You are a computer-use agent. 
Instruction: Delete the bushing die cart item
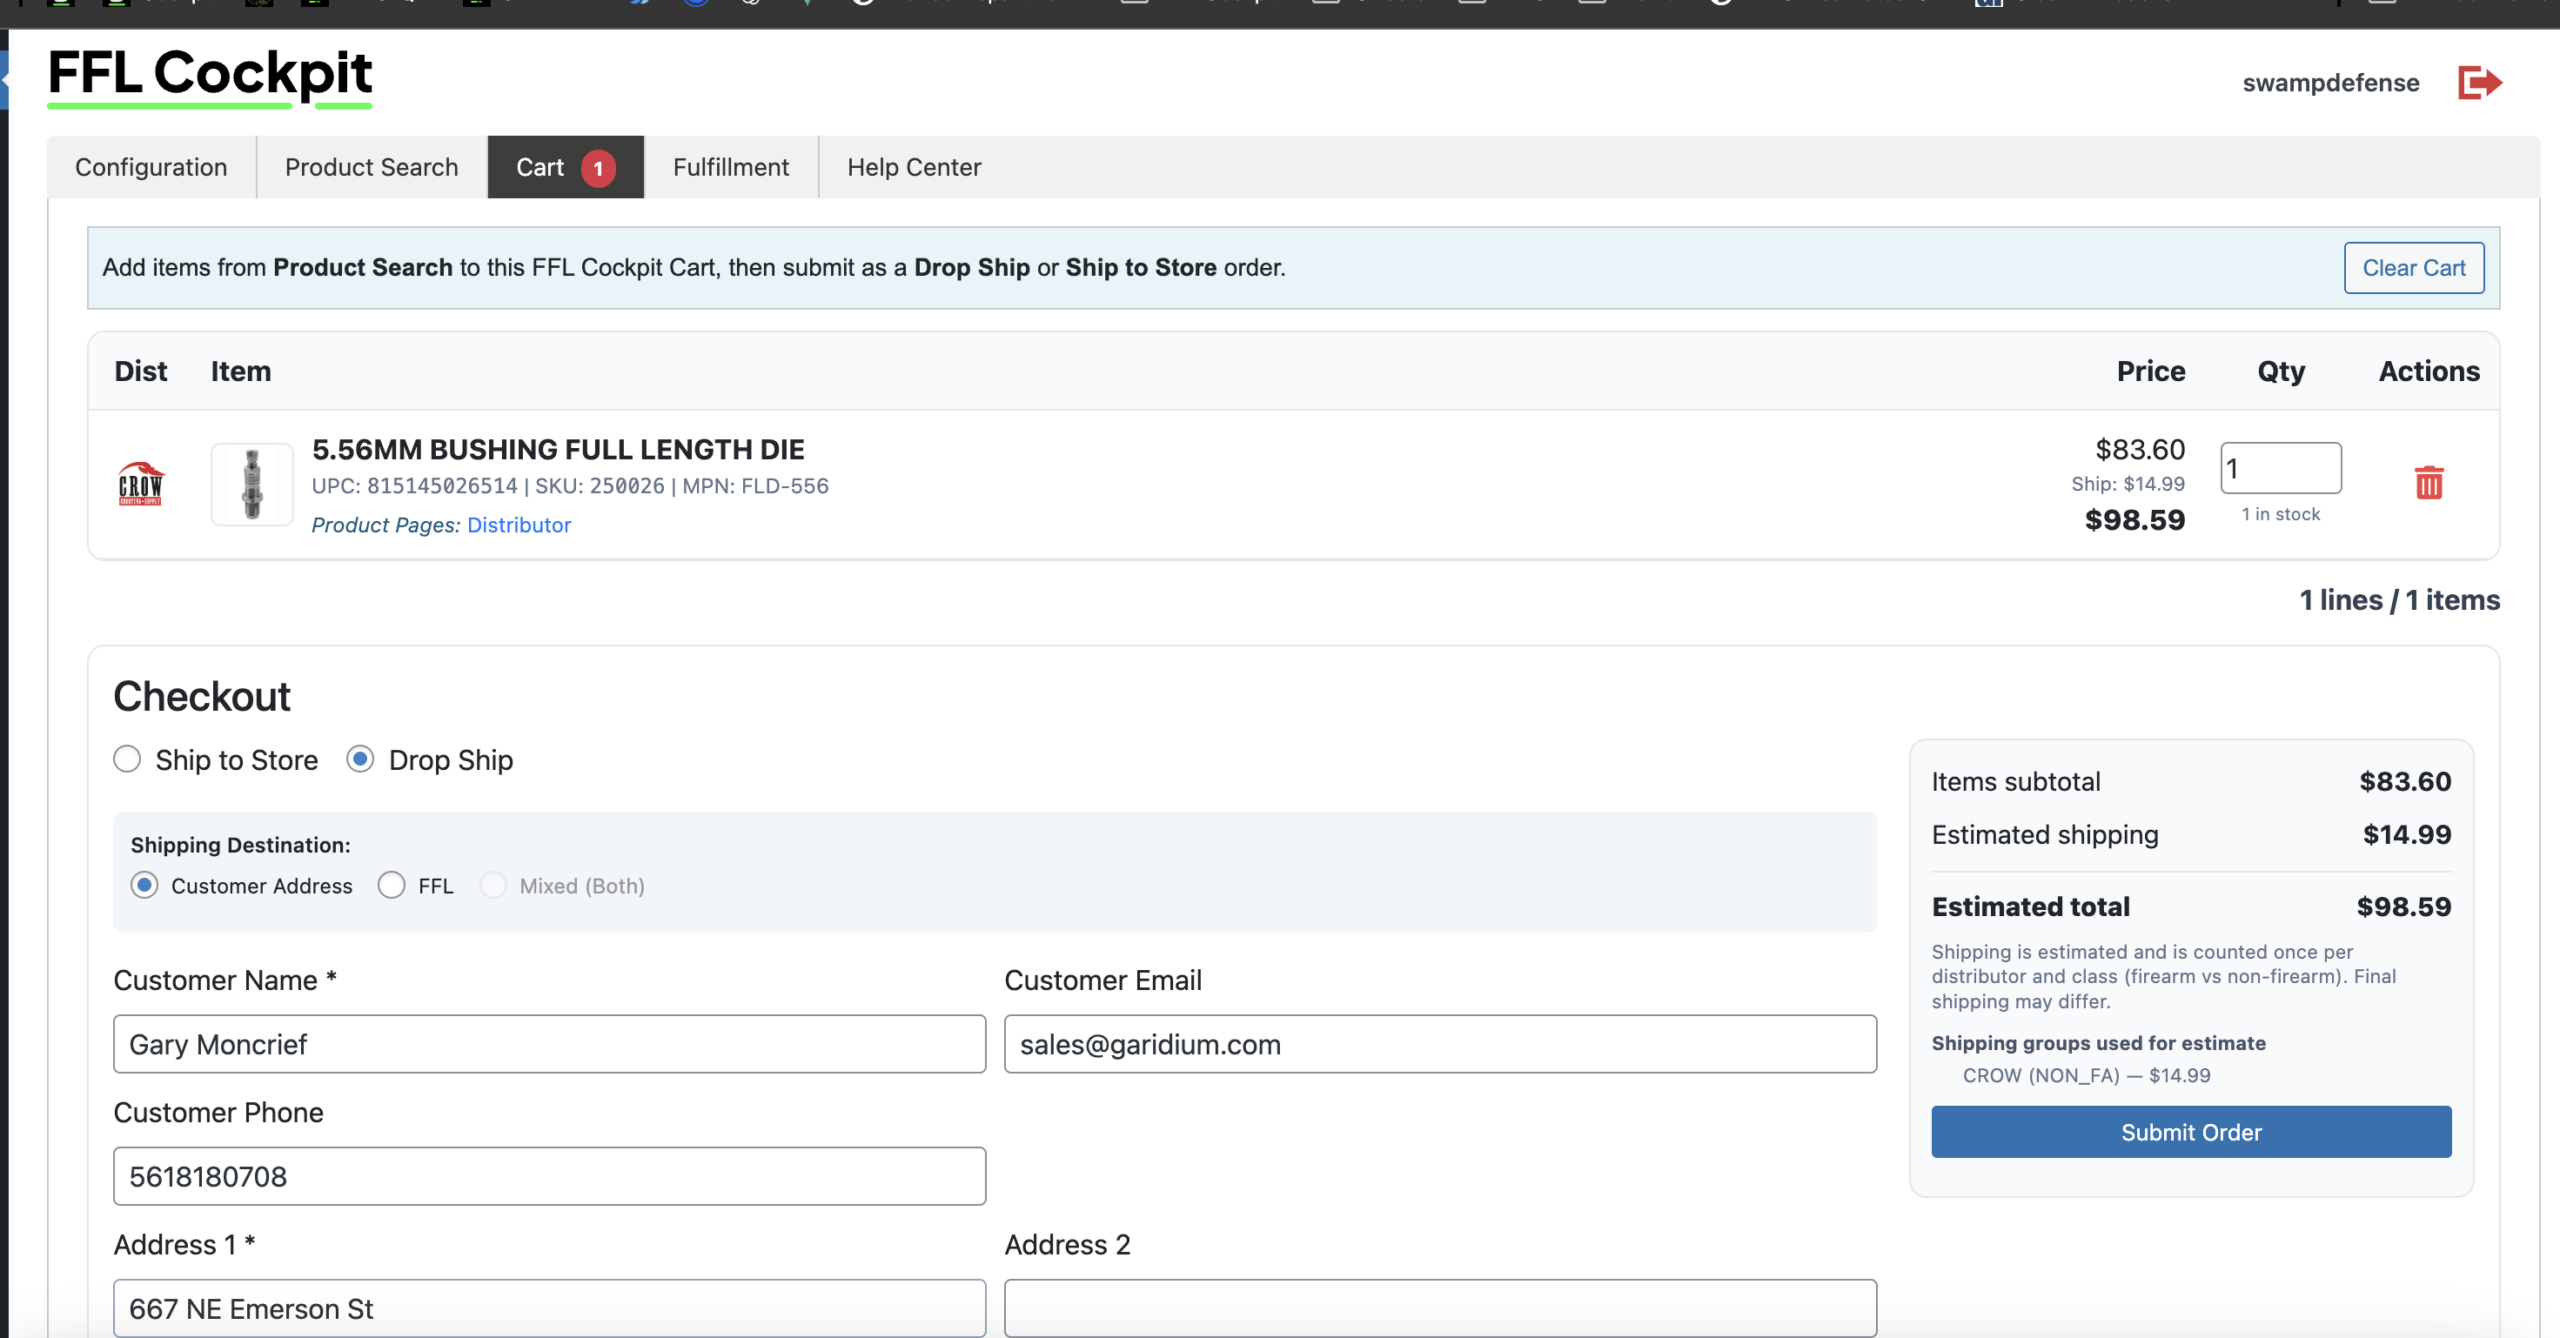point(2428,483)
